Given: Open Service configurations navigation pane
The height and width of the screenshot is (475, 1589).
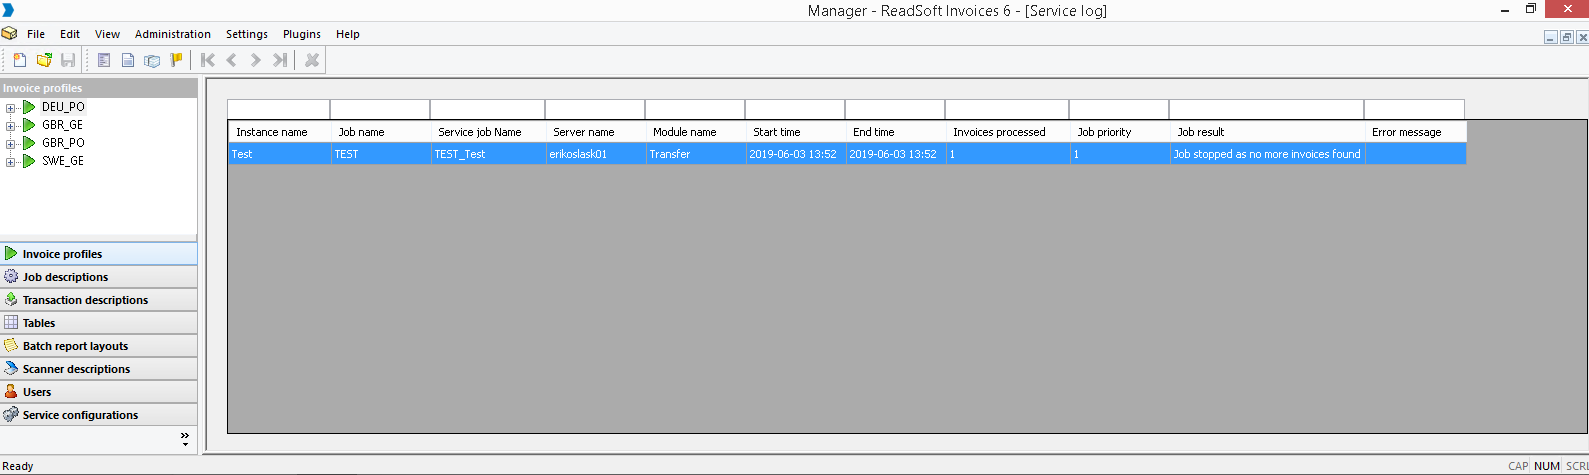Looking at the screenshot, I should [98, 415].
